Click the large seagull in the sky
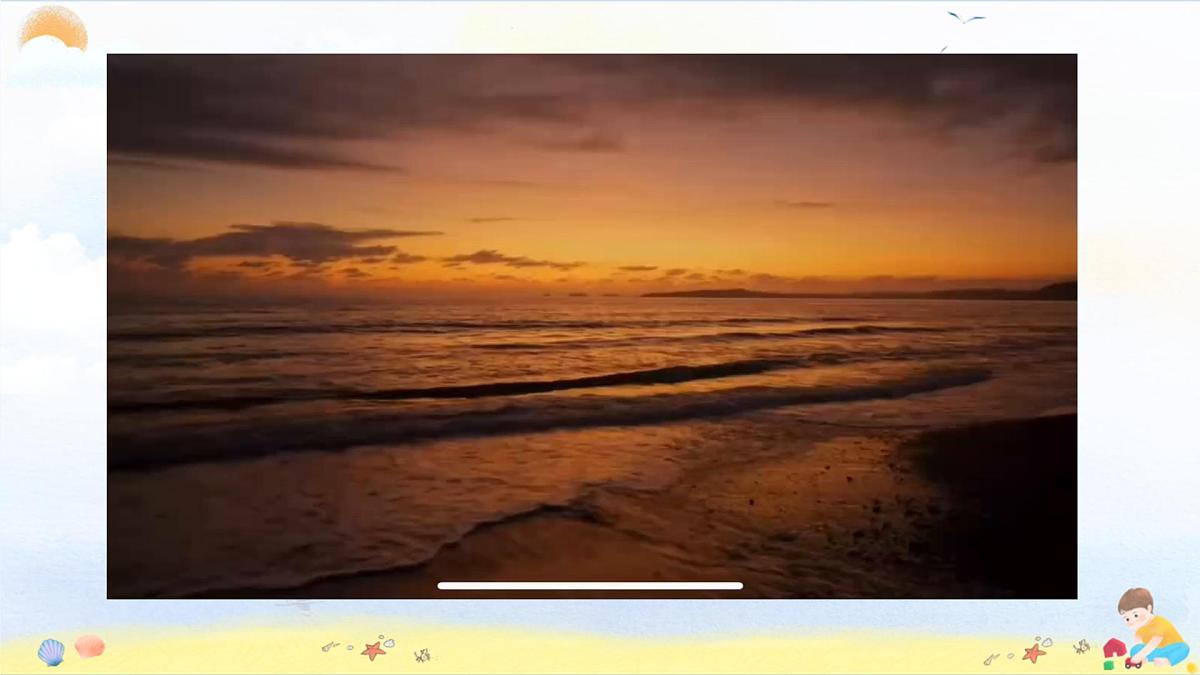This screenshot has width=1200, height=675. click(966, 18)
